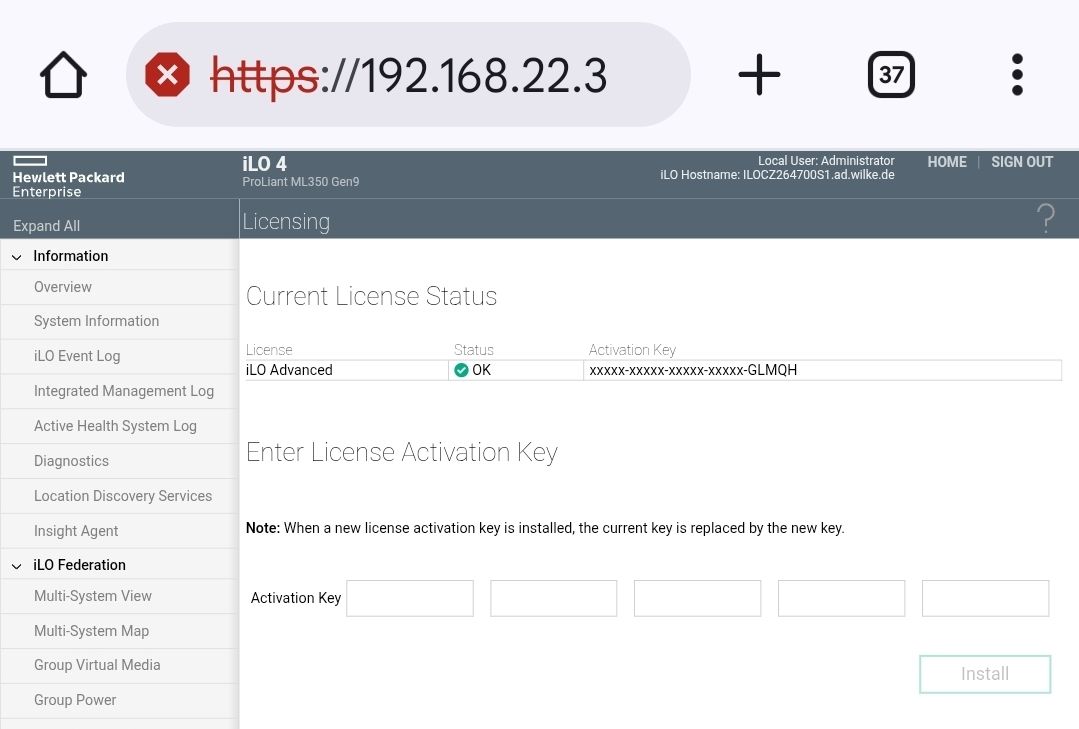The height and width of the screenshot is (729, 1079).
Task: Click the Hewlett Packard Enterprise logo
Action: click(68, 177)
